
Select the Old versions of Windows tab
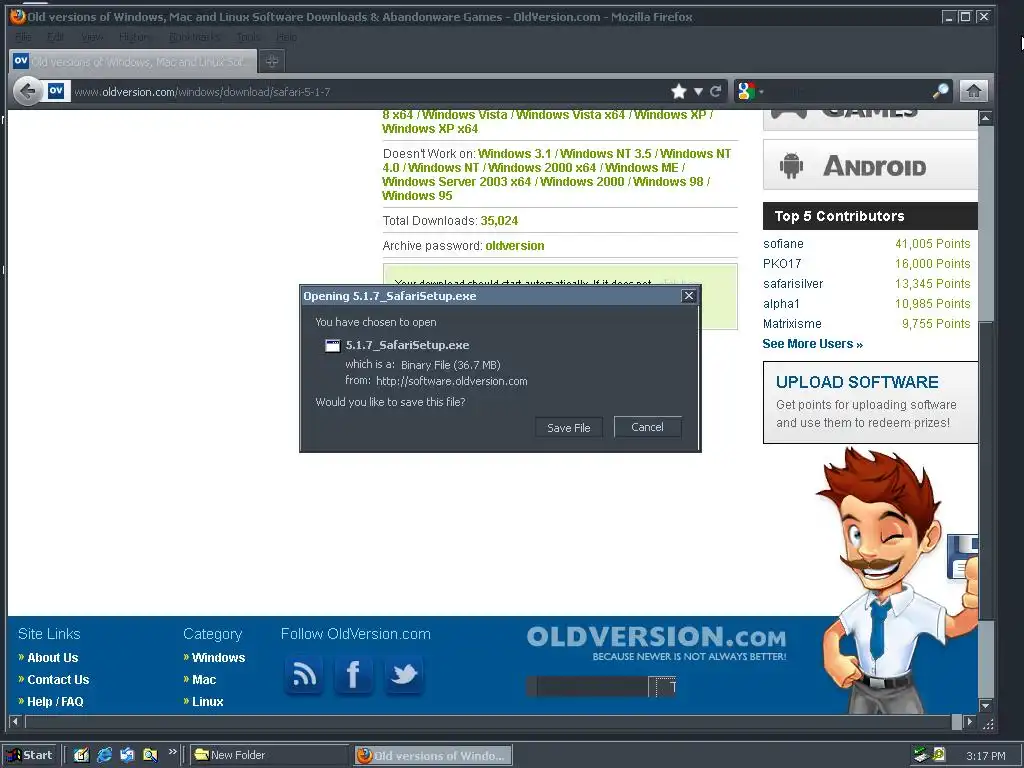(x=133, y=61)
